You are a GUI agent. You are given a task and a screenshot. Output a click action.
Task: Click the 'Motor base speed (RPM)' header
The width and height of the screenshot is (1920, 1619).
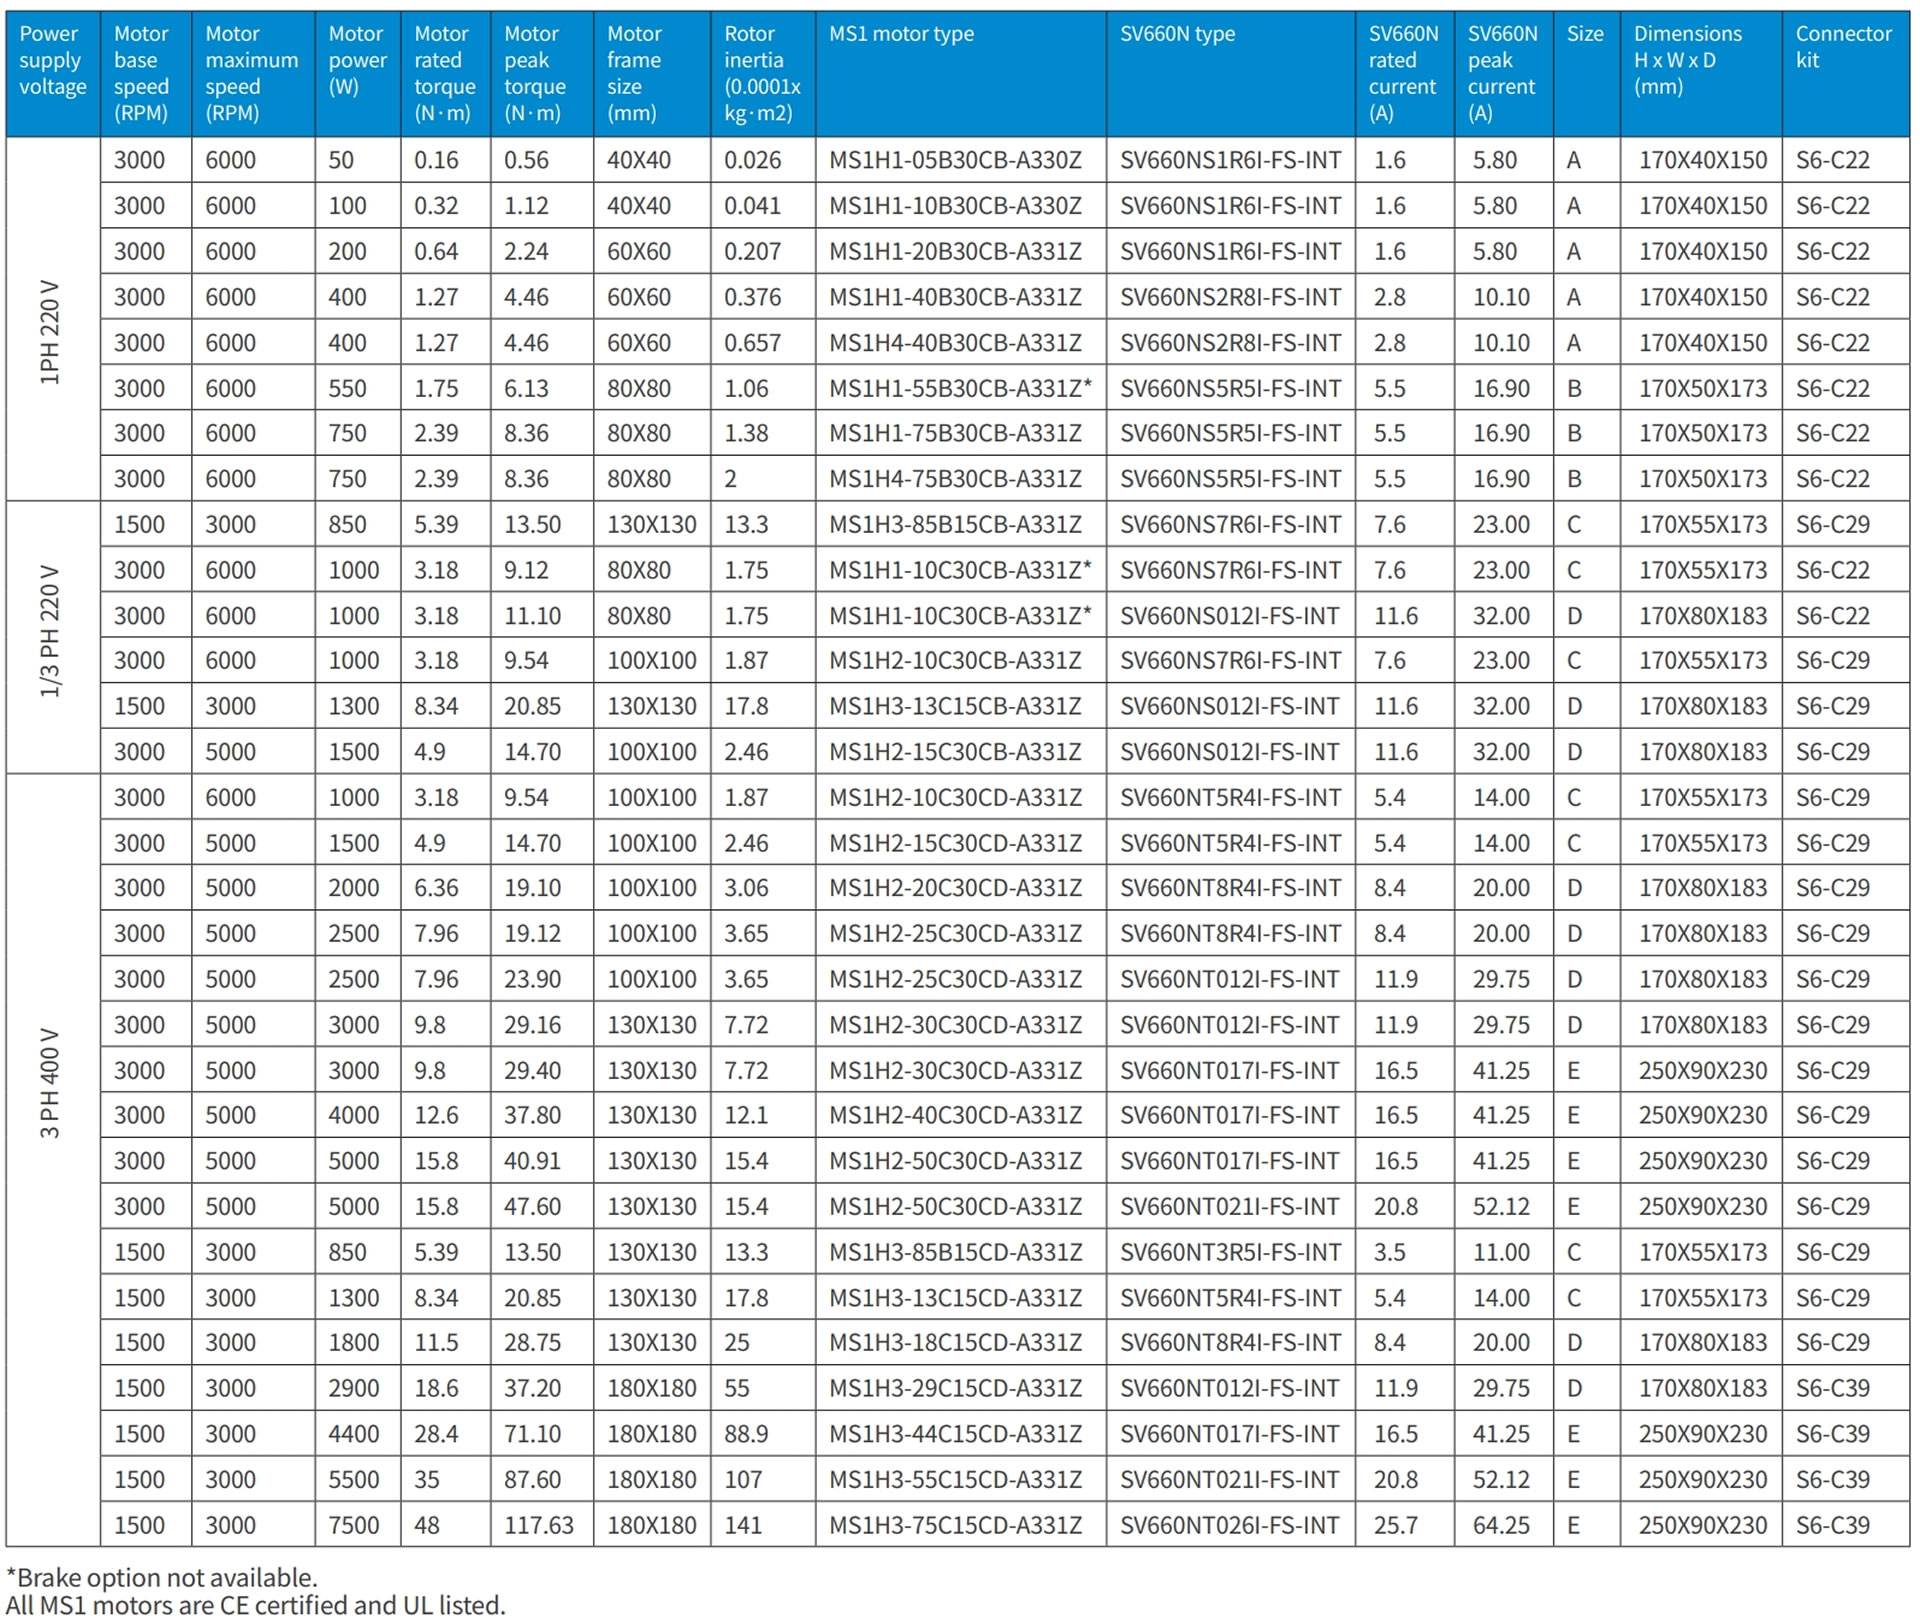(x=146, y=73)
